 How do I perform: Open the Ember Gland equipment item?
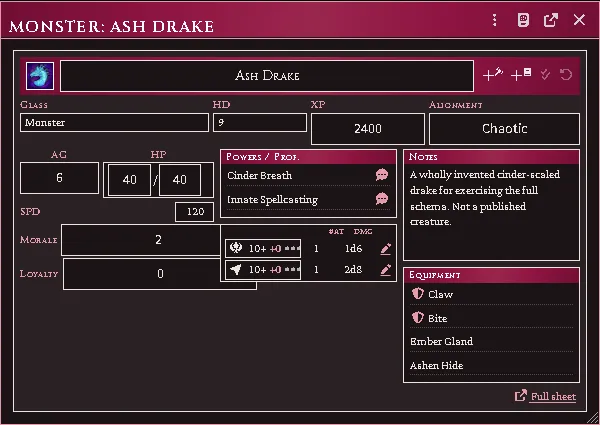coord(441,341)
